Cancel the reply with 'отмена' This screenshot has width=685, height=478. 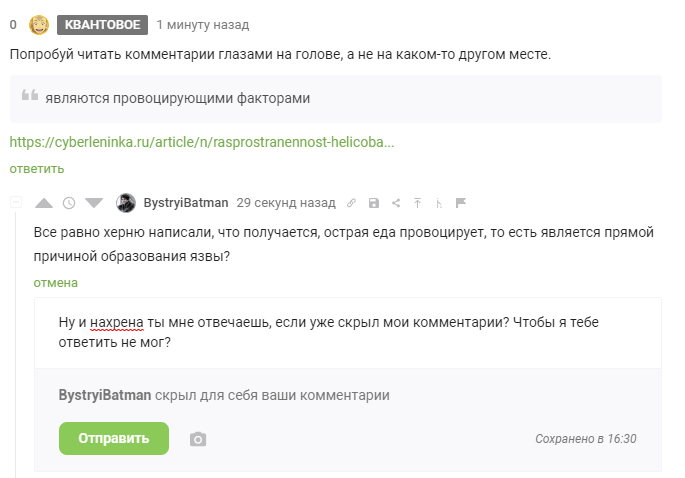(x=56, y=283)
